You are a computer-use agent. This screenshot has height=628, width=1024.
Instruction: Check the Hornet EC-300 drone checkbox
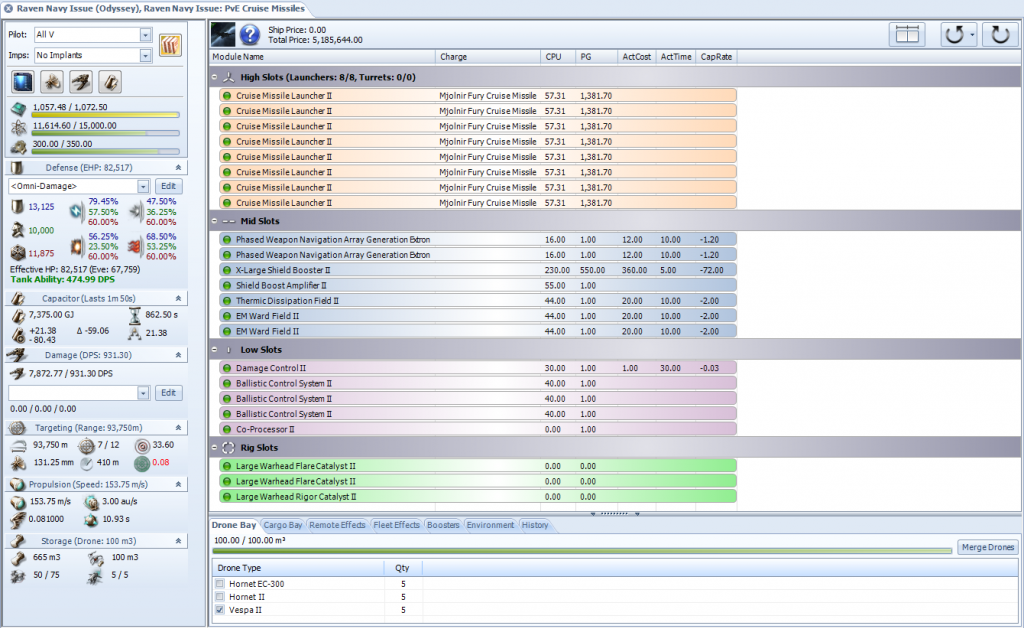(x=220, y=584)
